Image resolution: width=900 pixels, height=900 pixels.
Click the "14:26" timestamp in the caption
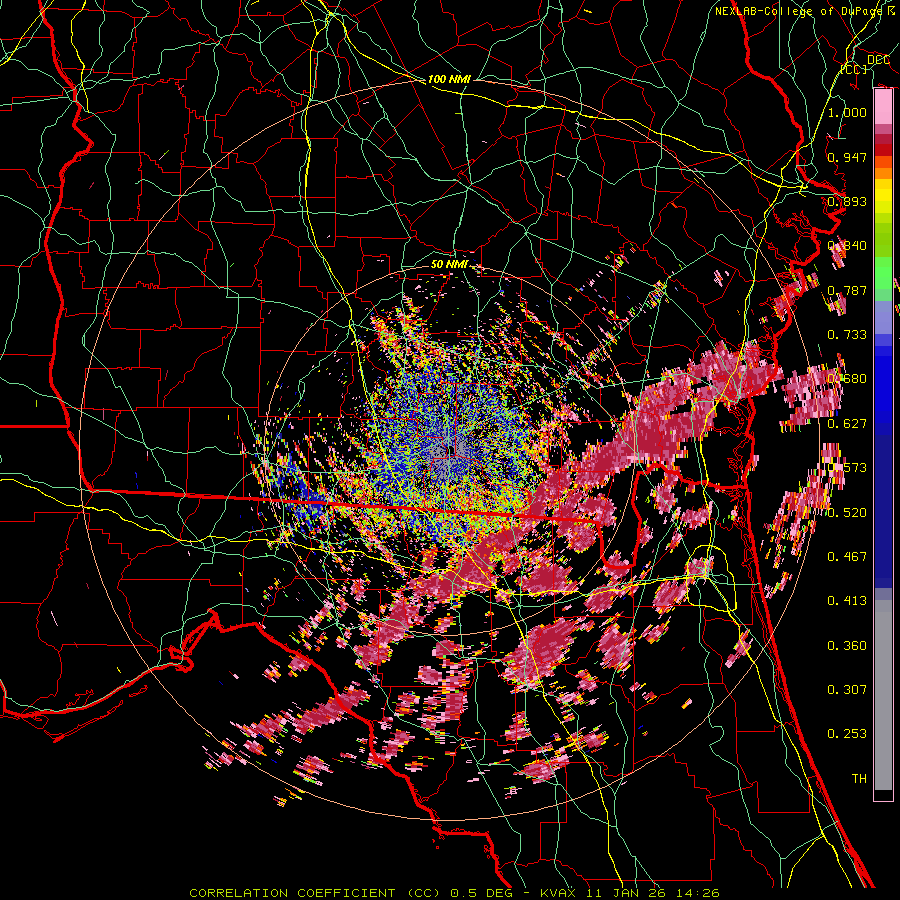coord(699,893)
